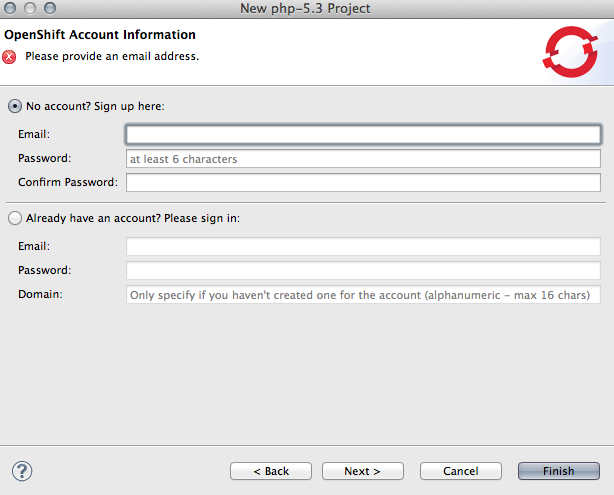Cancel the new project wizard
Screen dimensions: 614x495
click(460, 471)
